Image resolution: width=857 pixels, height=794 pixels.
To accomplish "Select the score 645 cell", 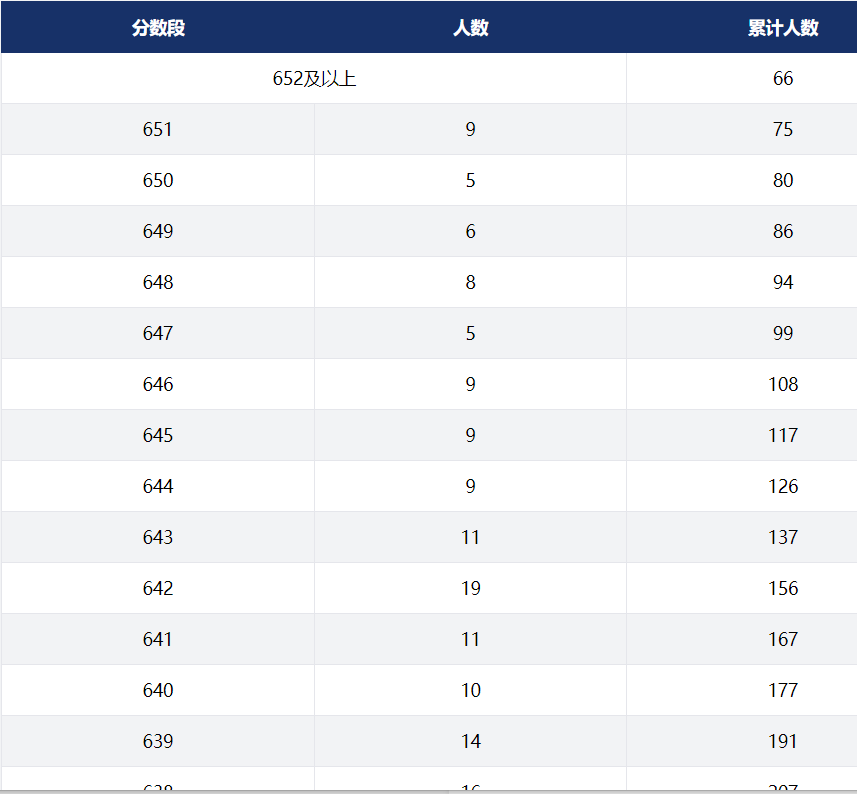I will click(x=158, y=436).
